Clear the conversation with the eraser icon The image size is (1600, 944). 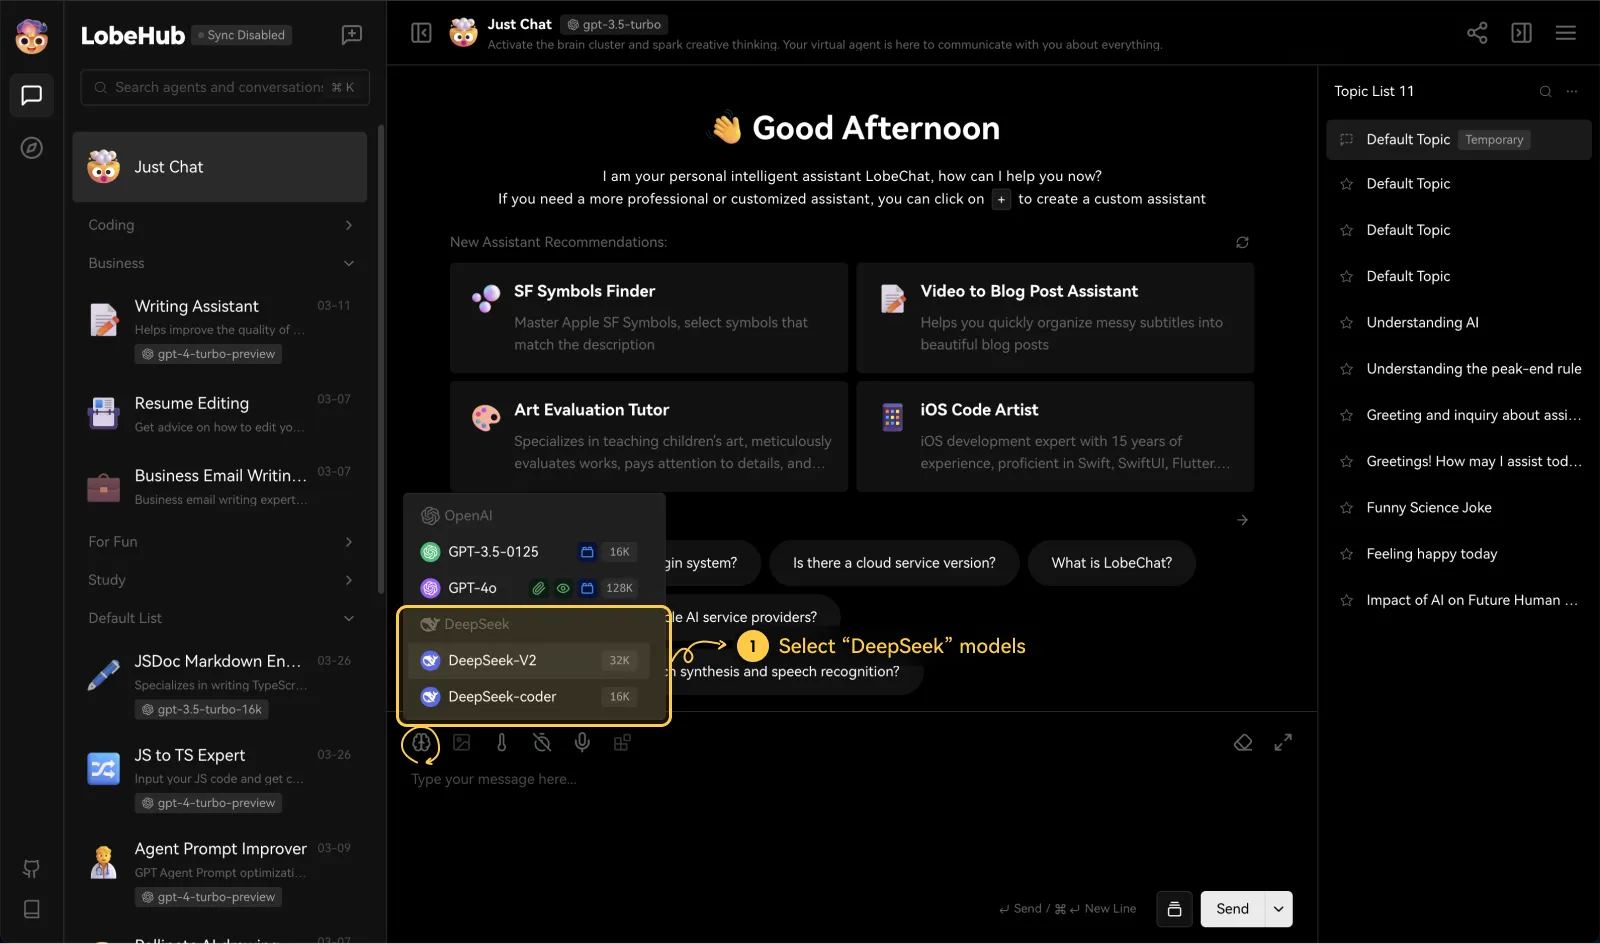[x=1243, y=742]
